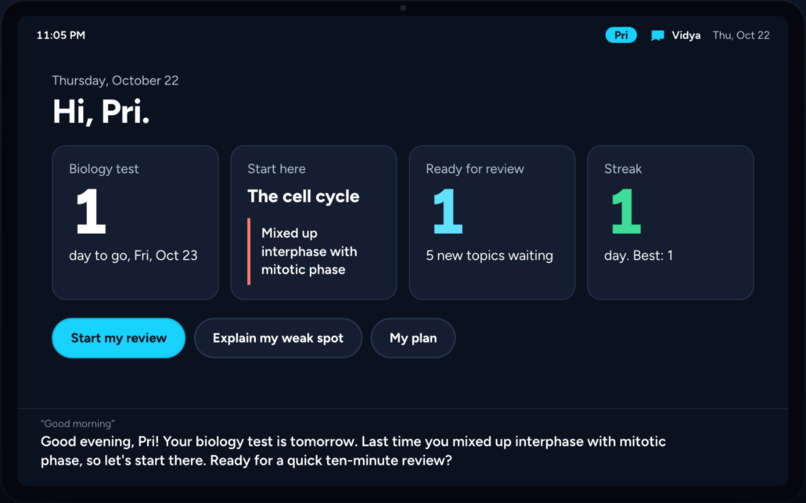
Task: Select the Pri profile badge
Action: click(621, 35)
